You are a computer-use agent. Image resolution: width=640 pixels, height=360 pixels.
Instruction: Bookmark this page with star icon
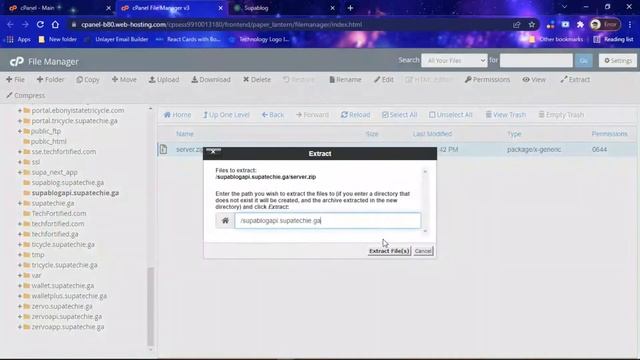coord(532,24)
